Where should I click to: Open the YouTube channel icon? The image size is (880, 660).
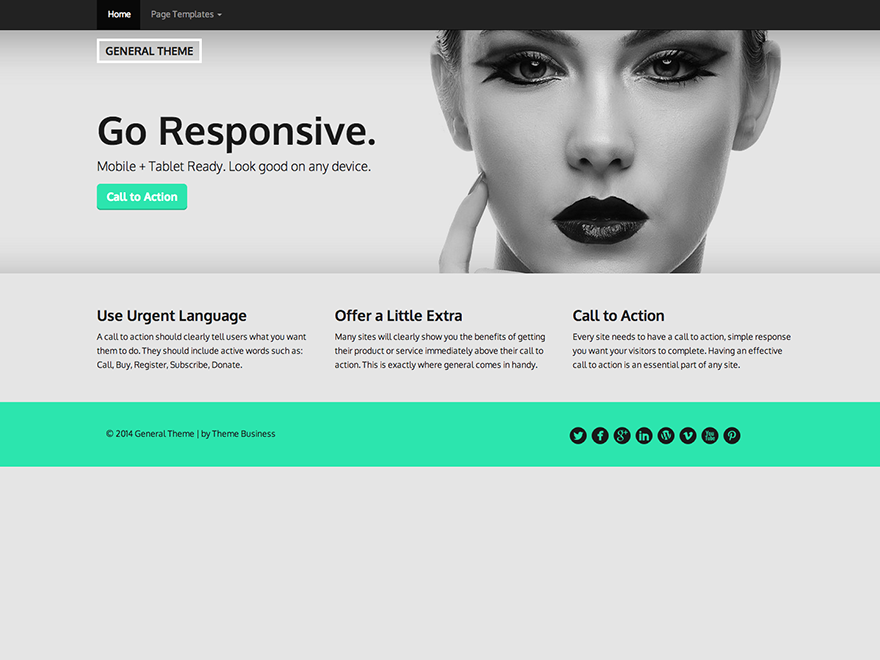tap(710, 435)
